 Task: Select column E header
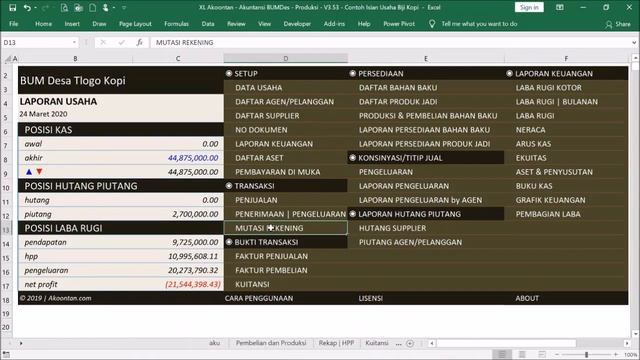[x=426, y=59]
